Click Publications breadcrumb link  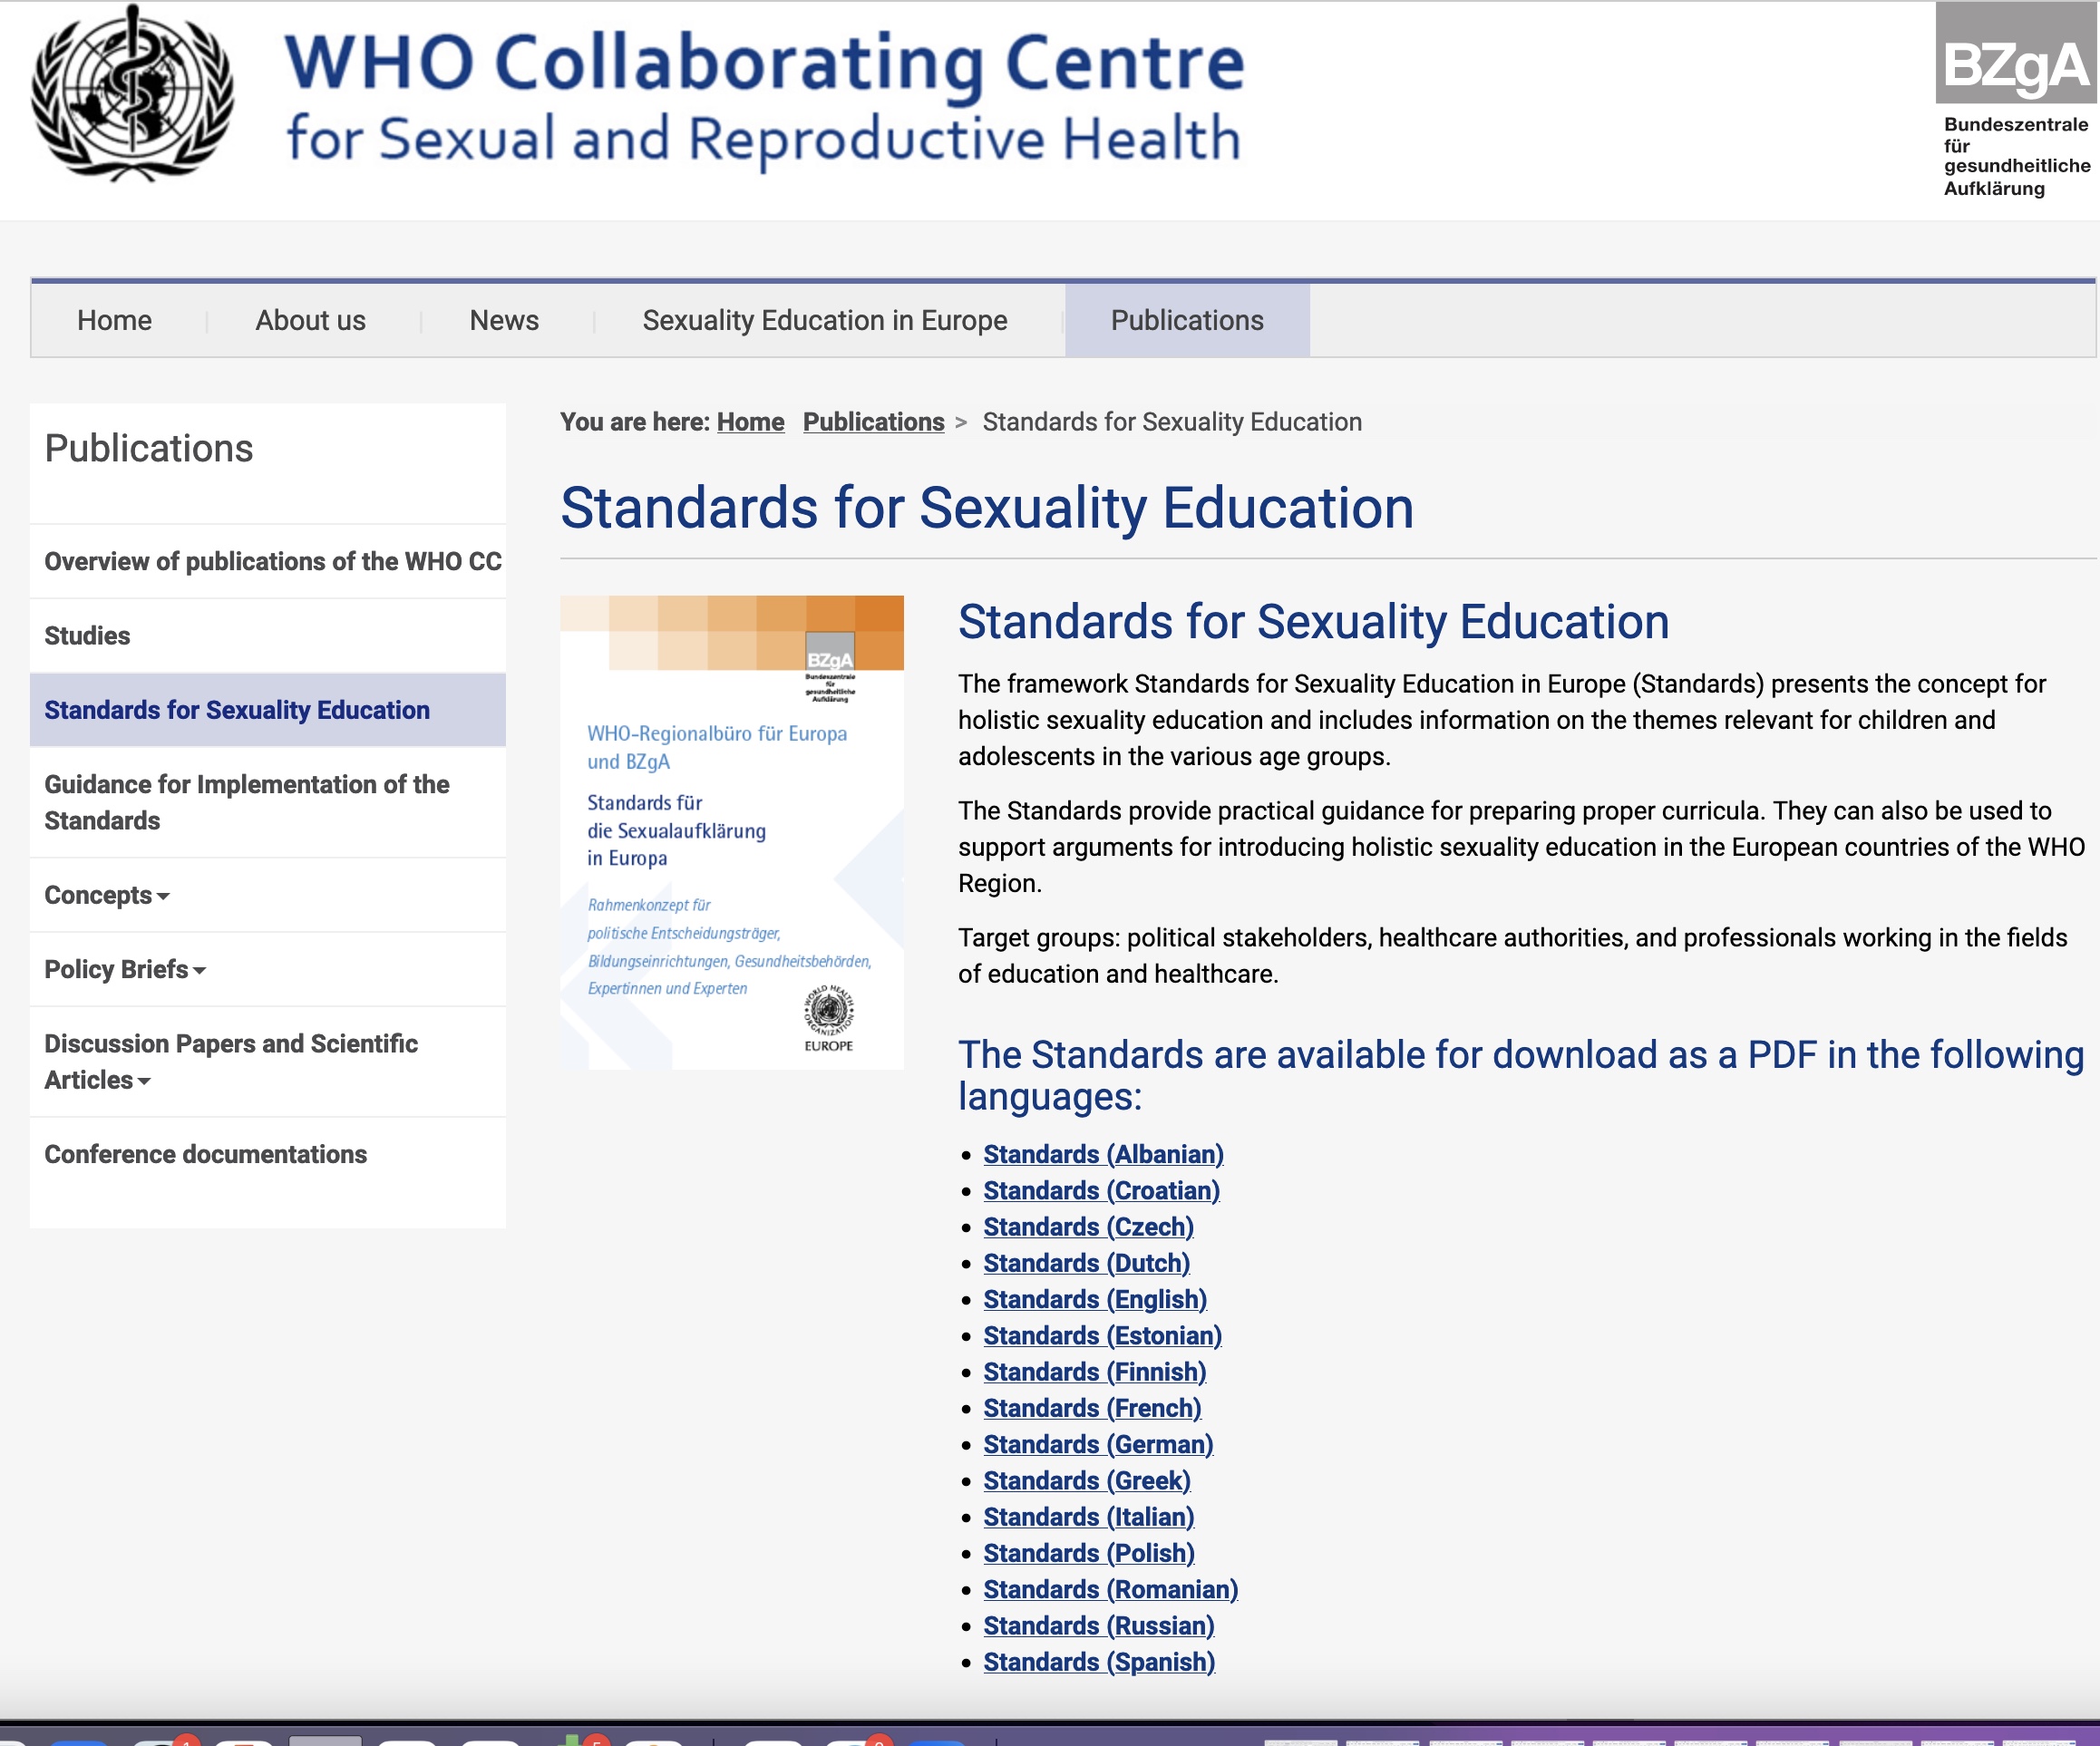tap(873, 422)
